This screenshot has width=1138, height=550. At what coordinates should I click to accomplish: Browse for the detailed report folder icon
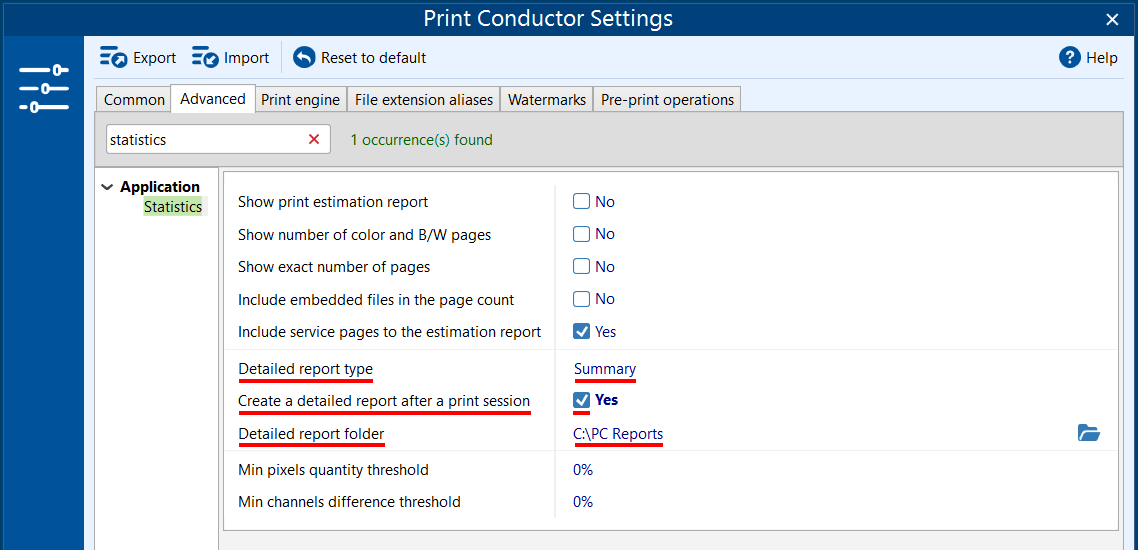[1089, 433]
